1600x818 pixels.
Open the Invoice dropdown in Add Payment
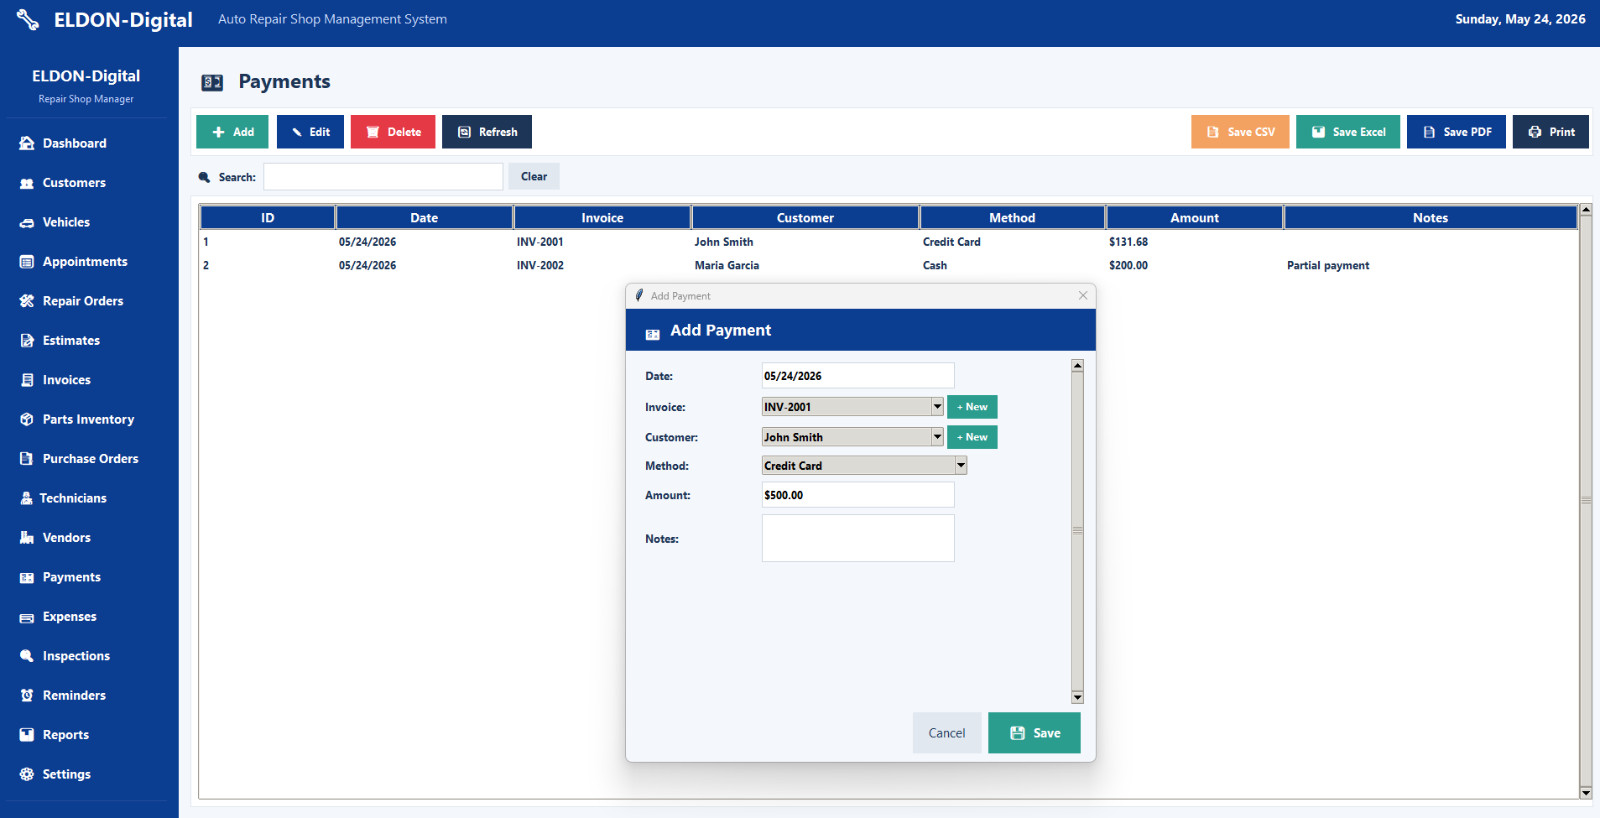point(937,407)
